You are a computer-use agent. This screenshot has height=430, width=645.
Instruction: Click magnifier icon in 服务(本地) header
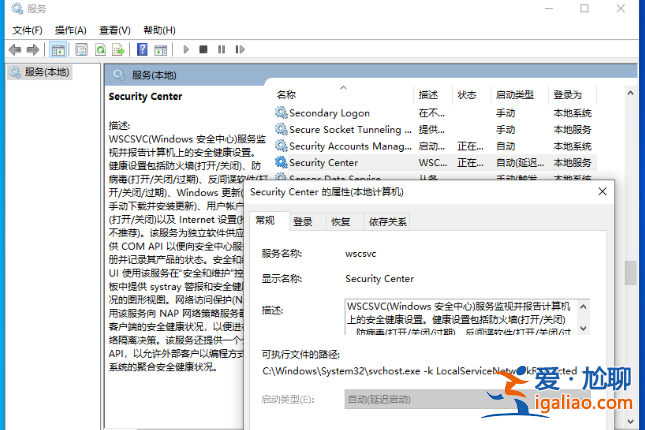click(x=119, y=75)
